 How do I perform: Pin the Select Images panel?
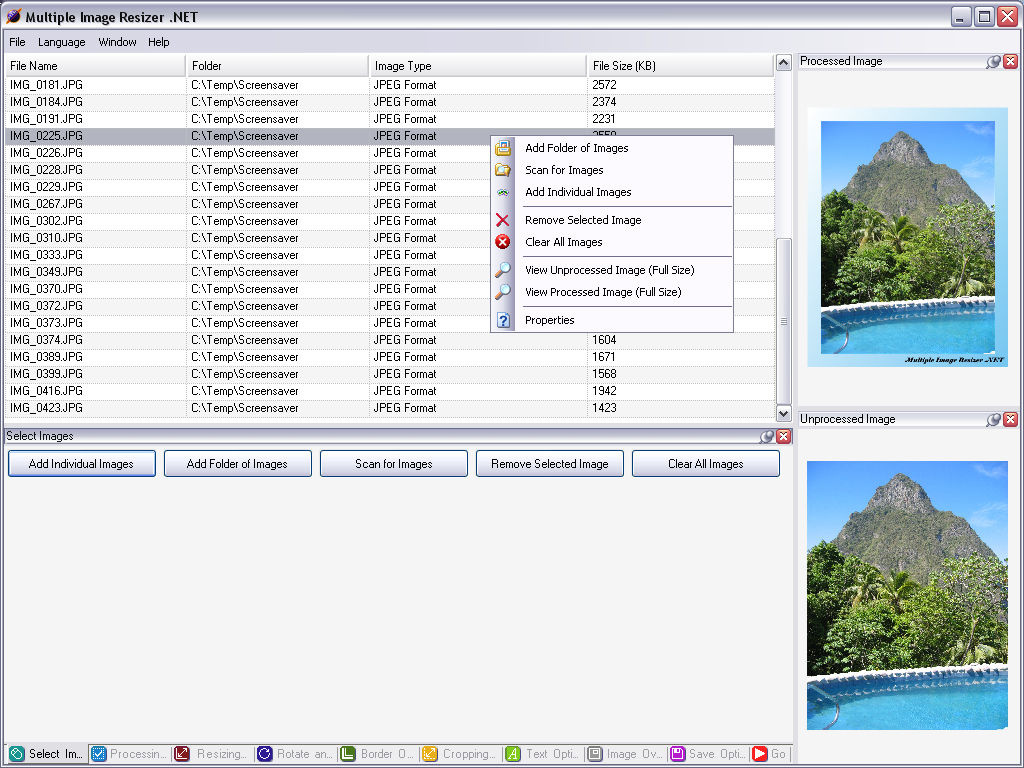766,437
